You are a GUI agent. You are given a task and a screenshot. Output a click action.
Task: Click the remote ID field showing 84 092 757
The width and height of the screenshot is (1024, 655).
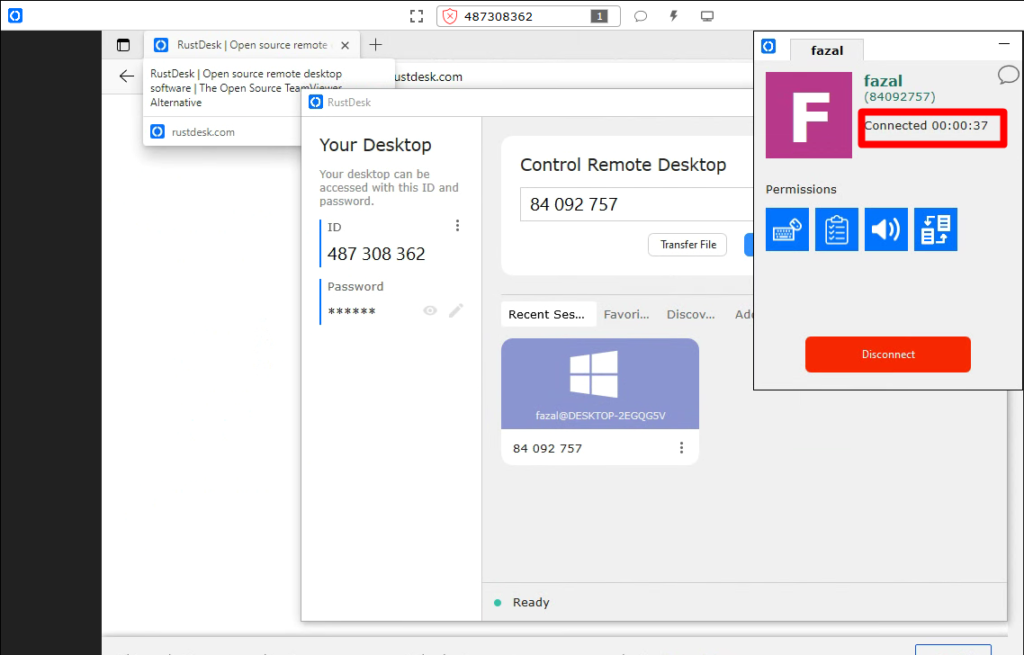click(x=637, y=204)
